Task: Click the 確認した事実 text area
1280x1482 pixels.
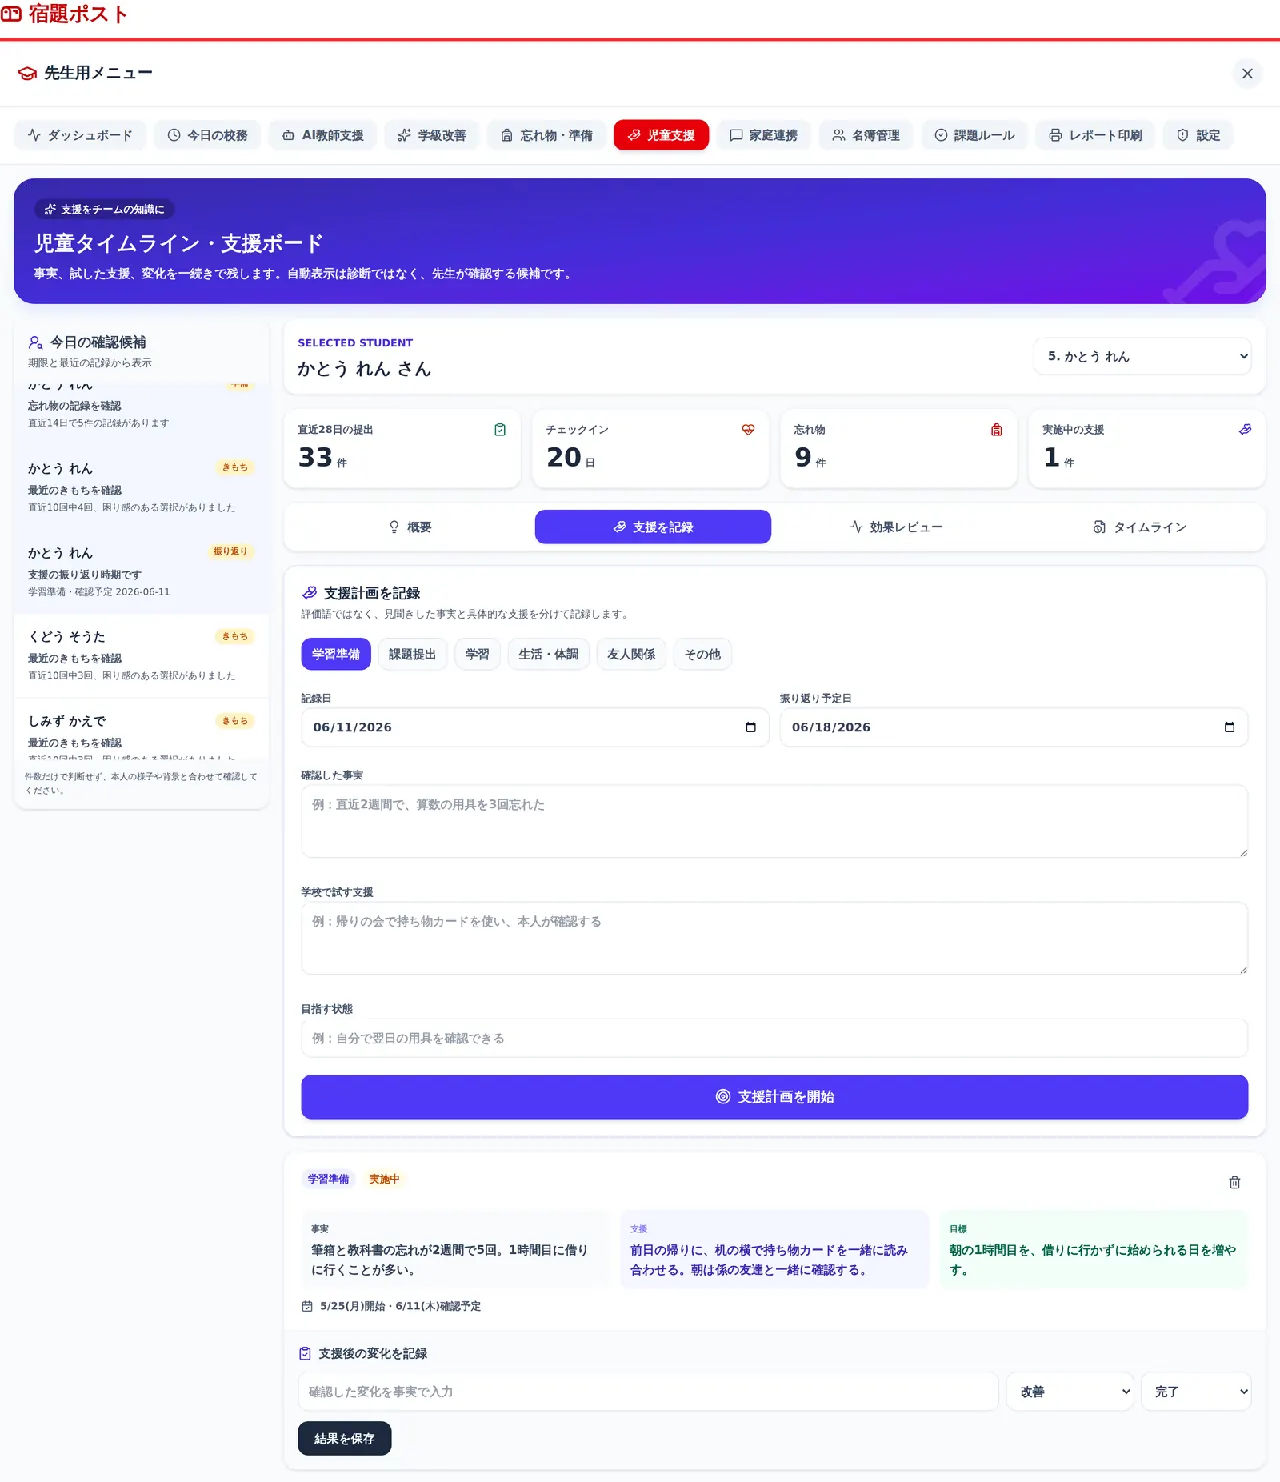Action: click(x=774, y=821)
